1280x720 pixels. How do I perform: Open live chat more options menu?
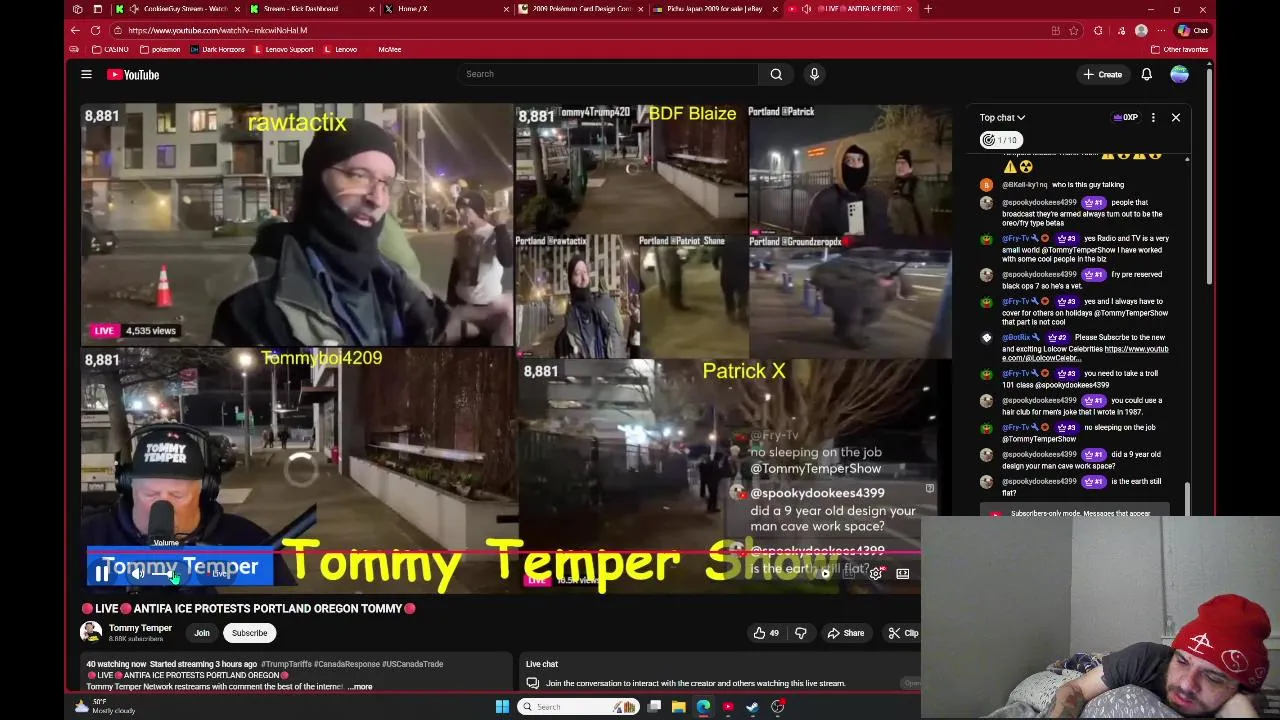1153,118
